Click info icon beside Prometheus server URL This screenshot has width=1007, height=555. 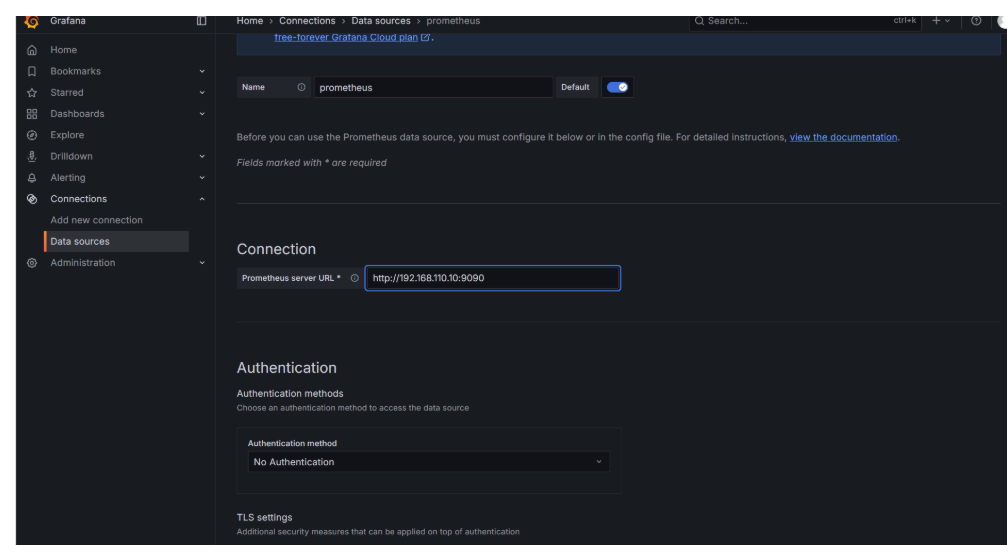(x=355, y=278)
